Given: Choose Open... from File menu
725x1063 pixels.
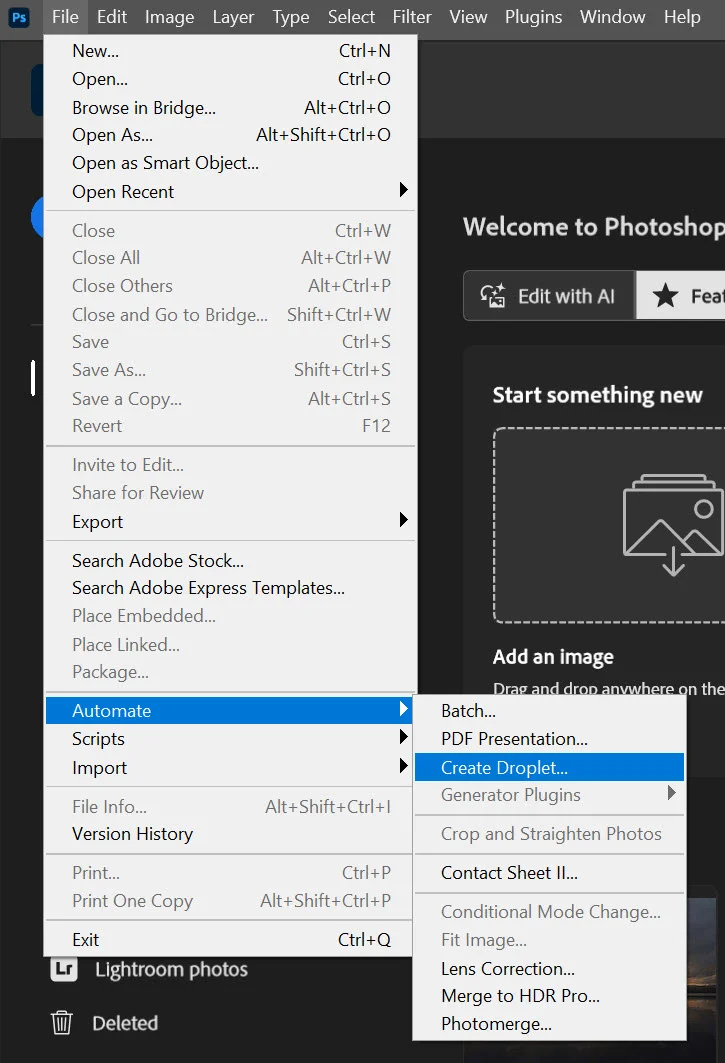Looking at the screenshot, I should pyautogui.click(x=231, y=79).
